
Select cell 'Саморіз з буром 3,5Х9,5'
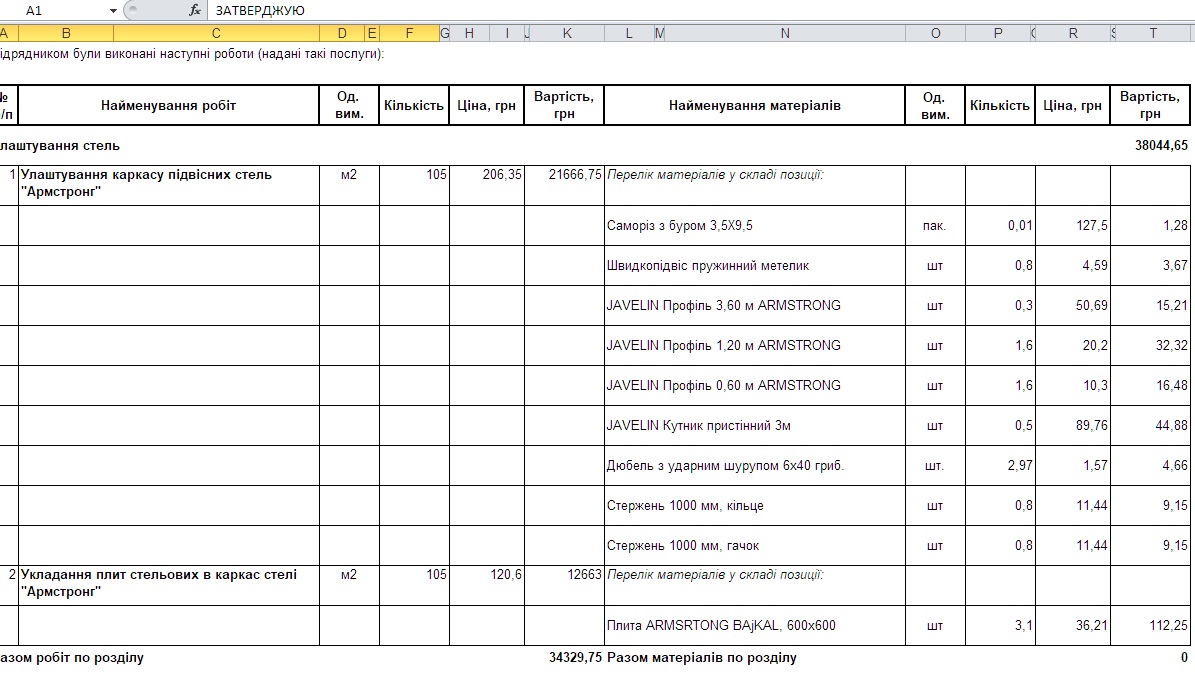coord(754,226)
